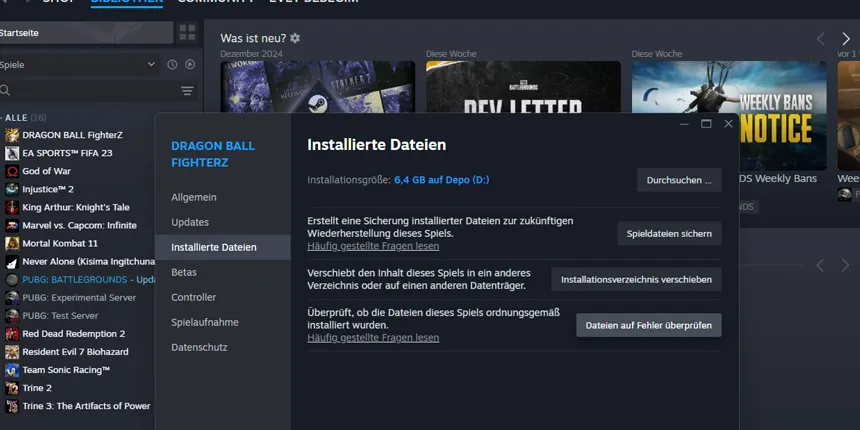Open the Spiele category dropdown
The height and width of the screenshot is (430, 860).
pyautogui.click(x=80, y=65)
